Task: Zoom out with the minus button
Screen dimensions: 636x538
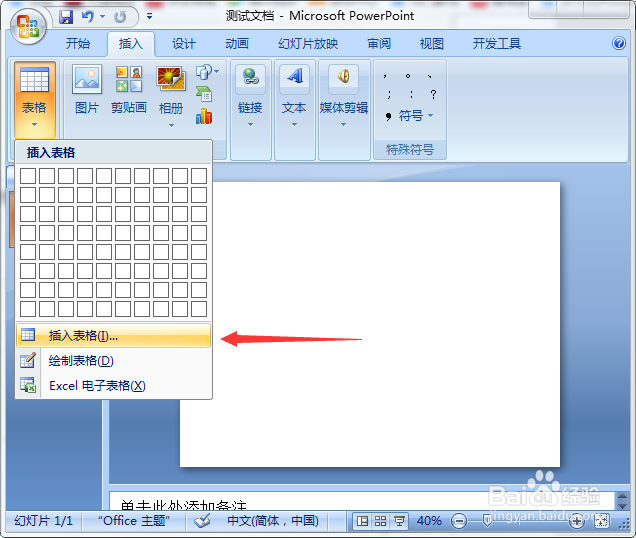Action: (x=459, y=521)
